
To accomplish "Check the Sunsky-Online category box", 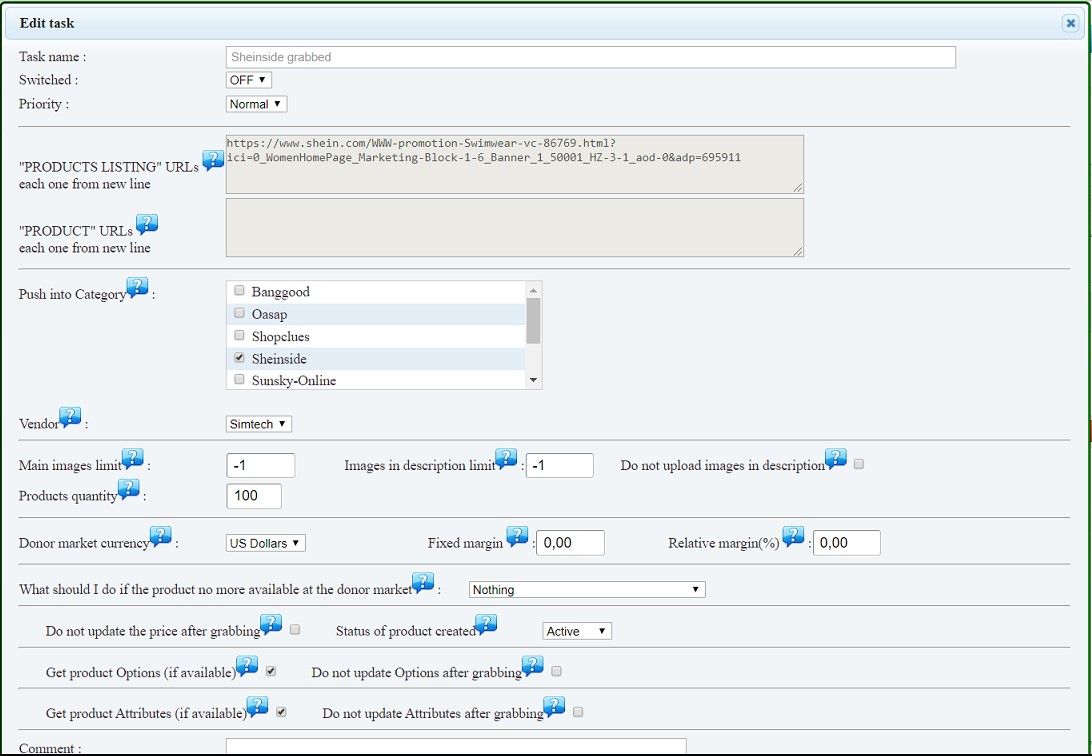I will click(x=240, y=379).
